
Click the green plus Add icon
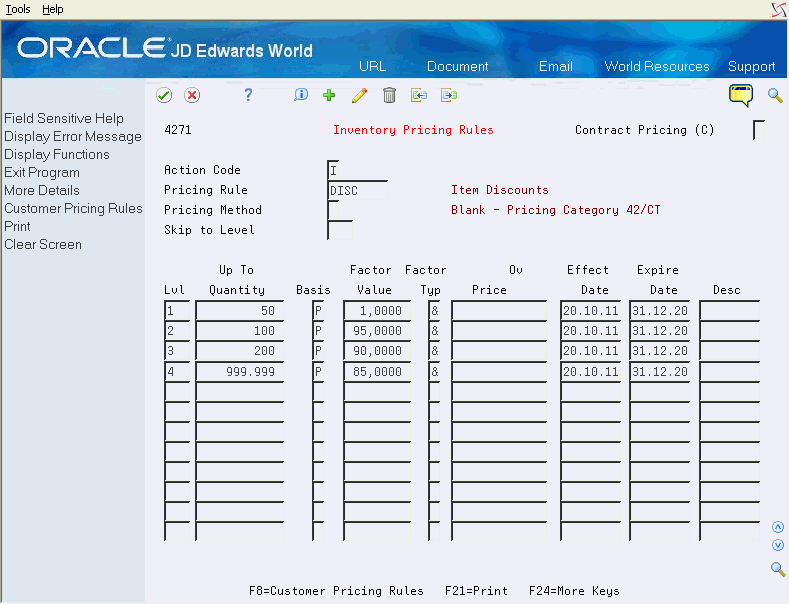point(329,95)
